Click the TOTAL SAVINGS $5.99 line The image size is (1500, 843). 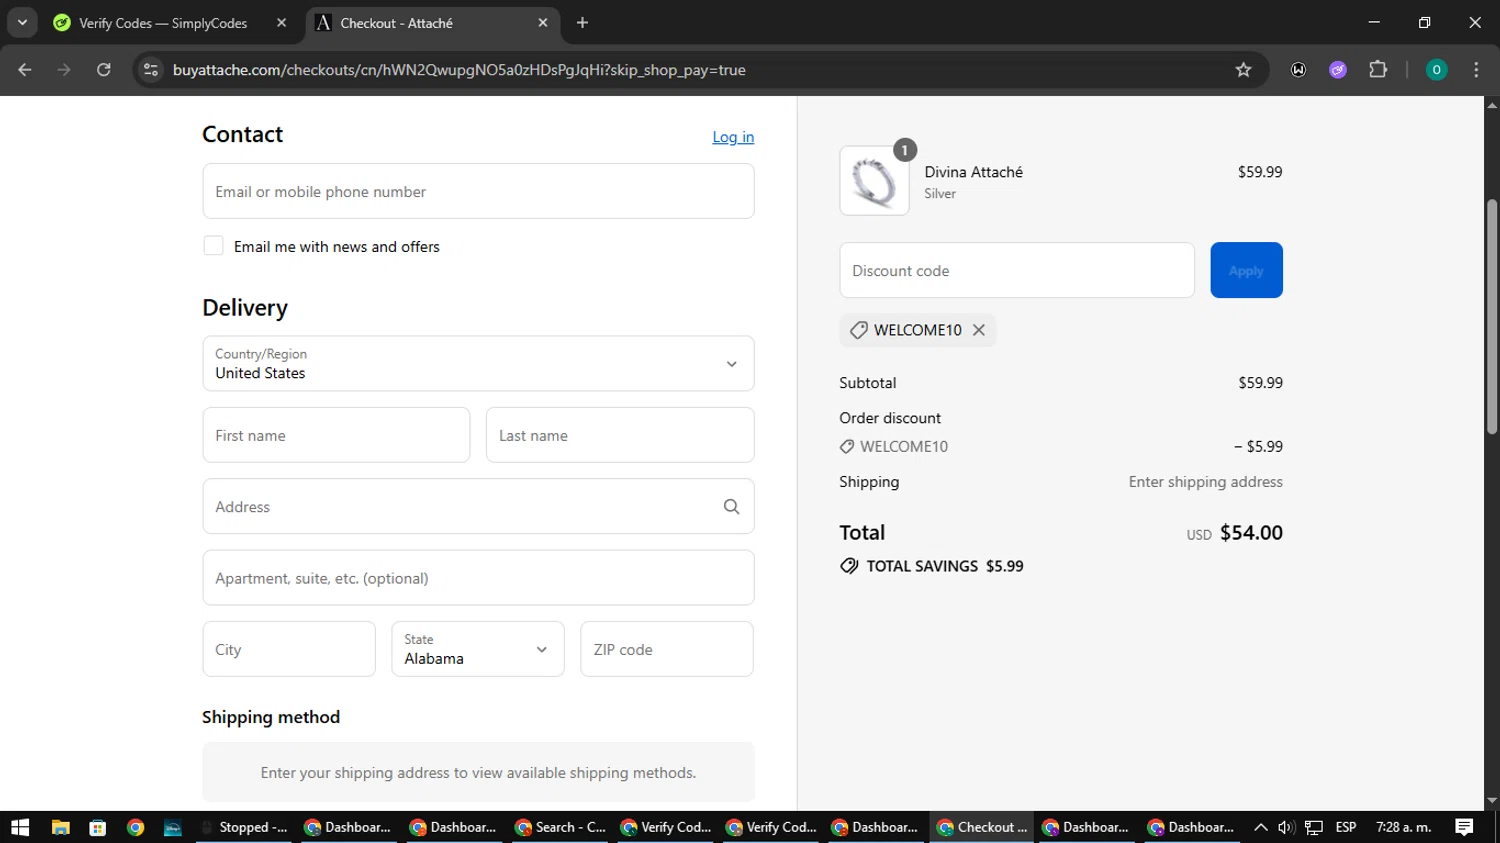[x=932, y=566]
